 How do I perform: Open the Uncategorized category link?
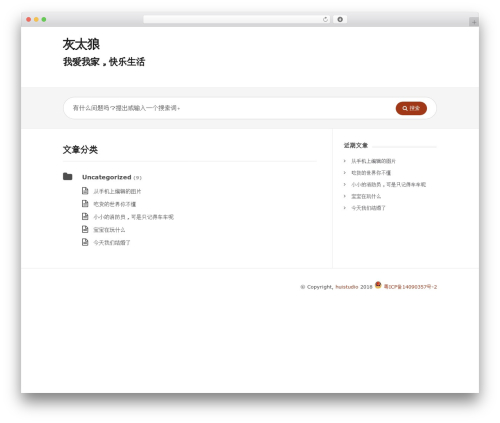point(107,177)
